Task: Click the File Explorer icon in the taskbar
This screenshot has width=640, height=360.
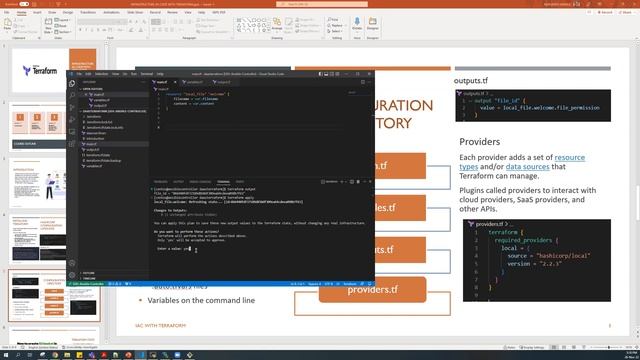Action: (67, 355)
